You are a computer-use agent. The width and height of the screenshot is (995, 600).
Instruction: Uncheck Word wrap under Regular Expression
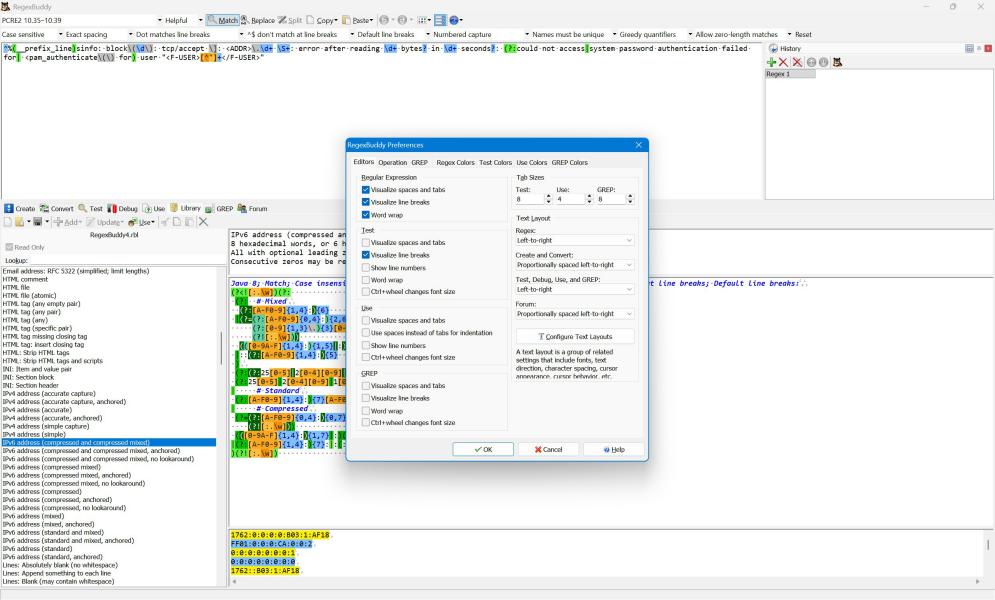coord(366,215)
